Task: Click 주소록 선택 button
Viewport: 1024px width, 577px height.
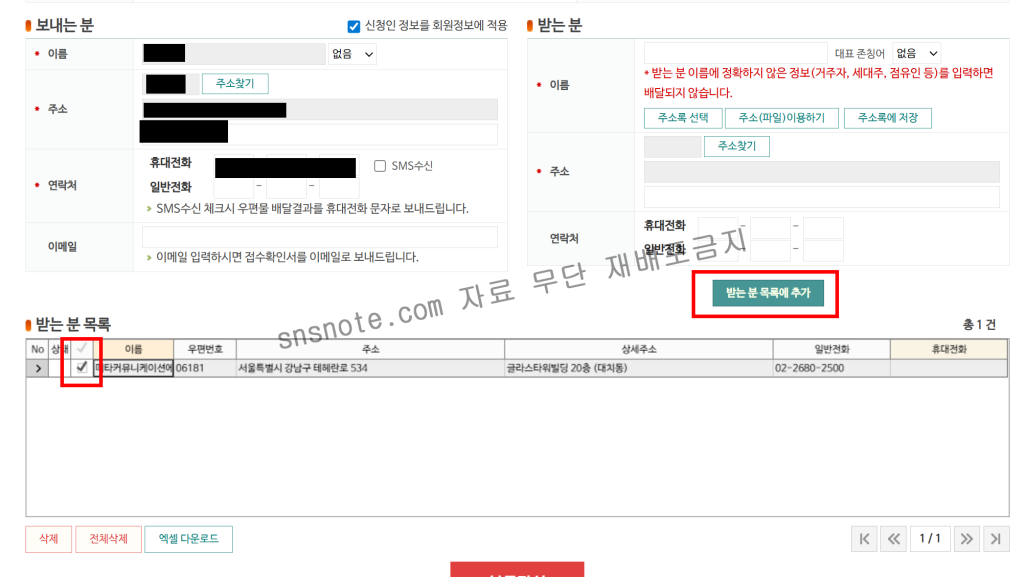Action: pyautogui.click(x=683, y=118)
